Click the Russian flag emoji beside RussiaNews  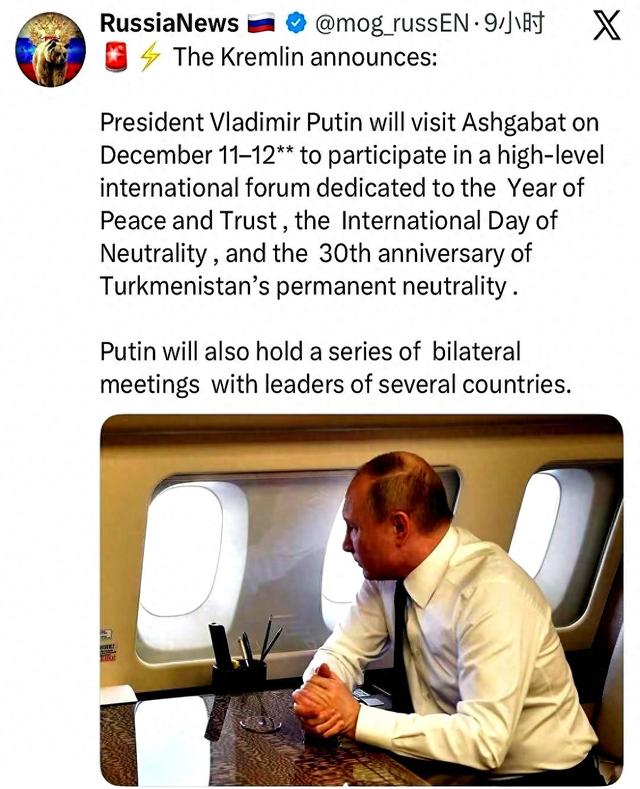[x=260, y=23]
